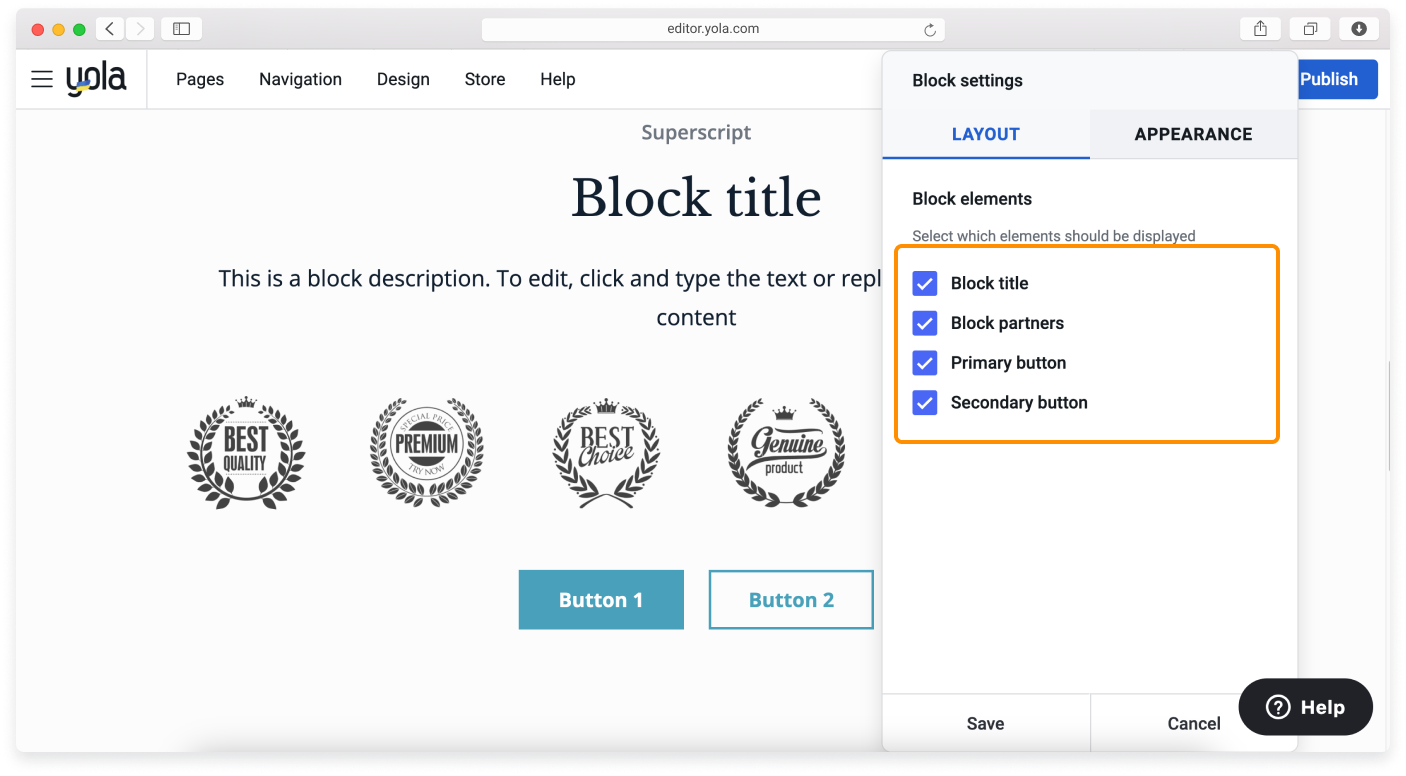This screenshot has height=776, width=1406.
Task: Click the browser back arrow
Action: coord(109,28)
